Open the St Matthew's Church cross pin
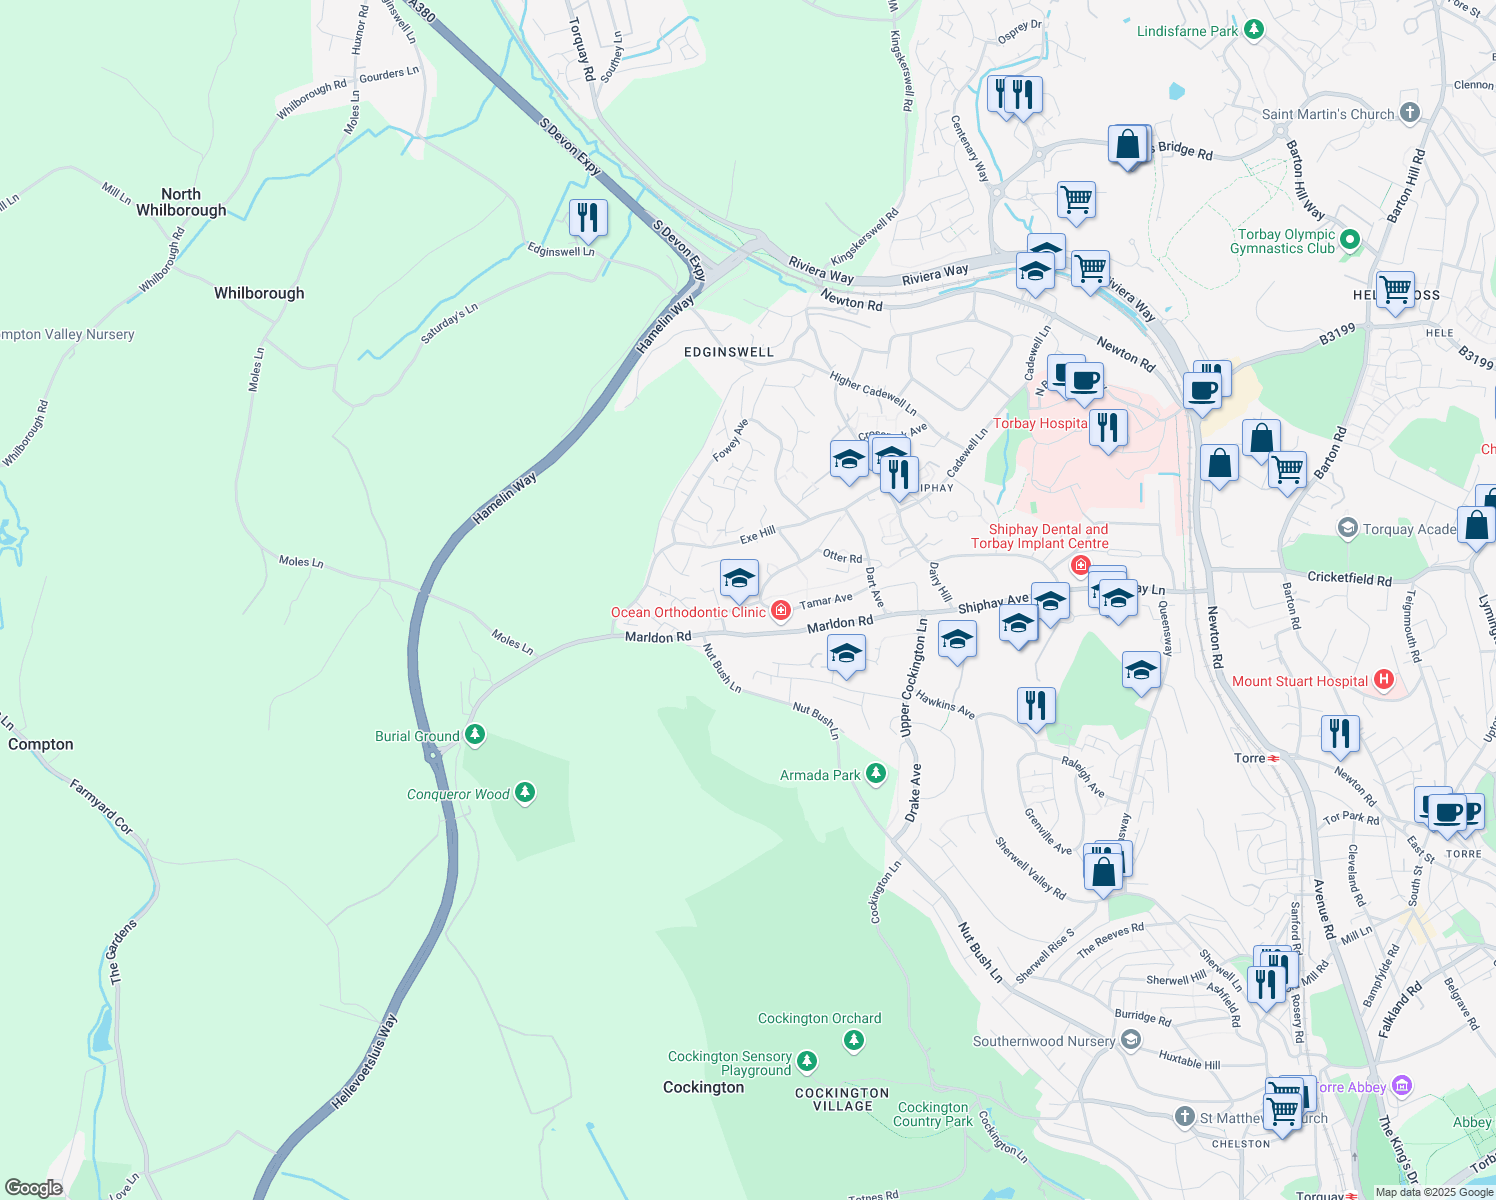 1185,1116
